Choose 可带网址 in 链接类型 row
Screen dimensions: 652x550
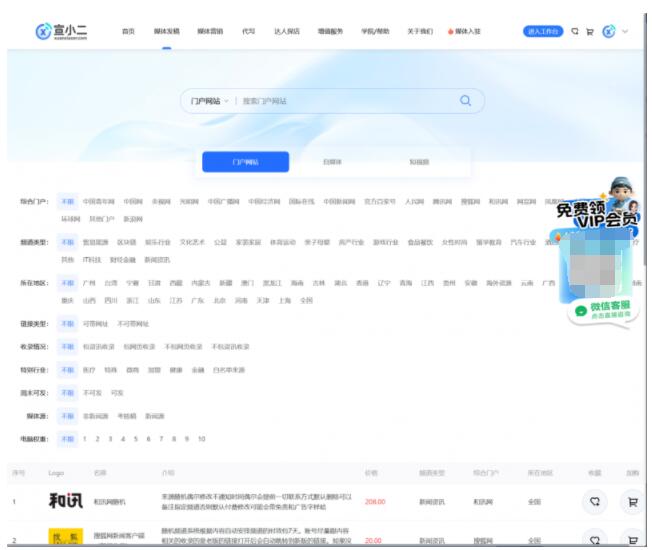tap(95, 324)
